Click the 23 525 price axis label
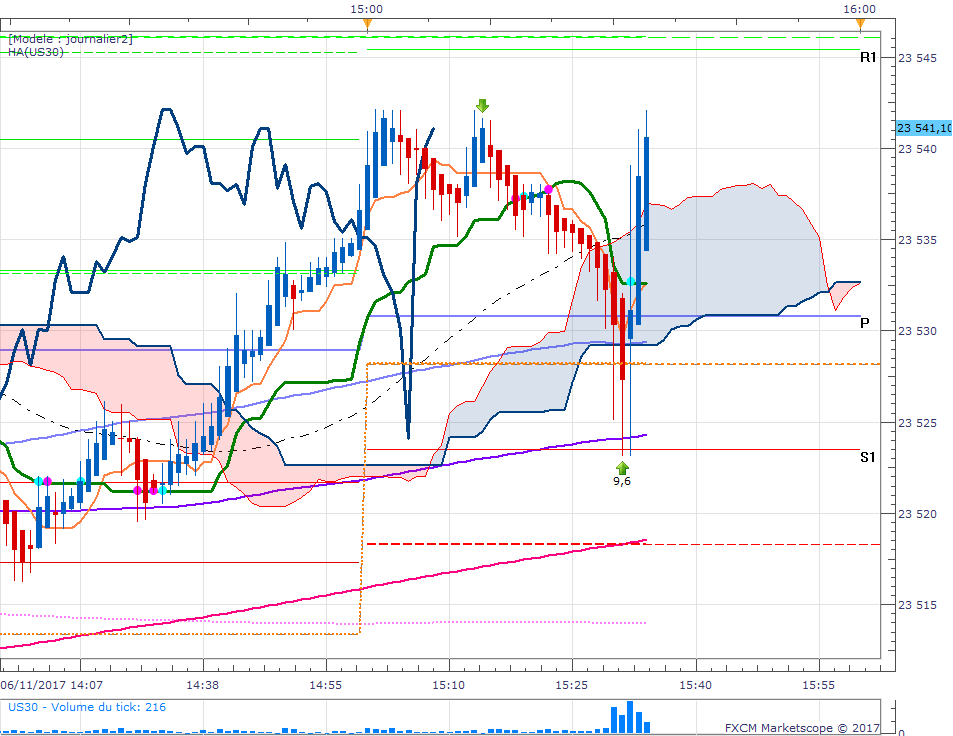The width and height of the screenshot is (953, 736). tap(918, 423)
